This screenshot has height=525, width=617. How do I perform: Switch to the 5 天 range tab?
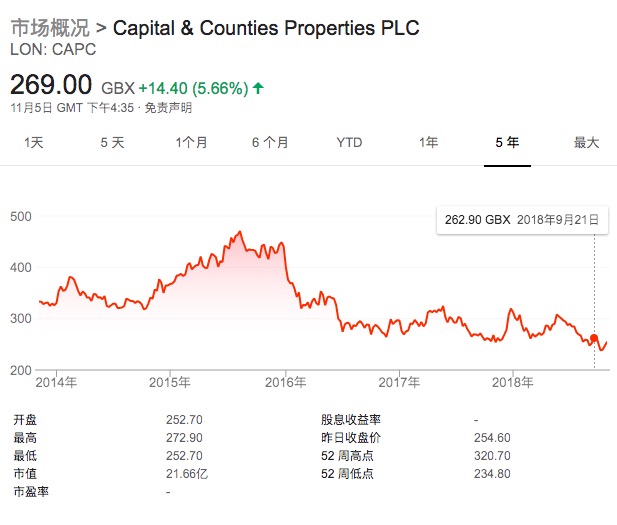tap(112, 142)
